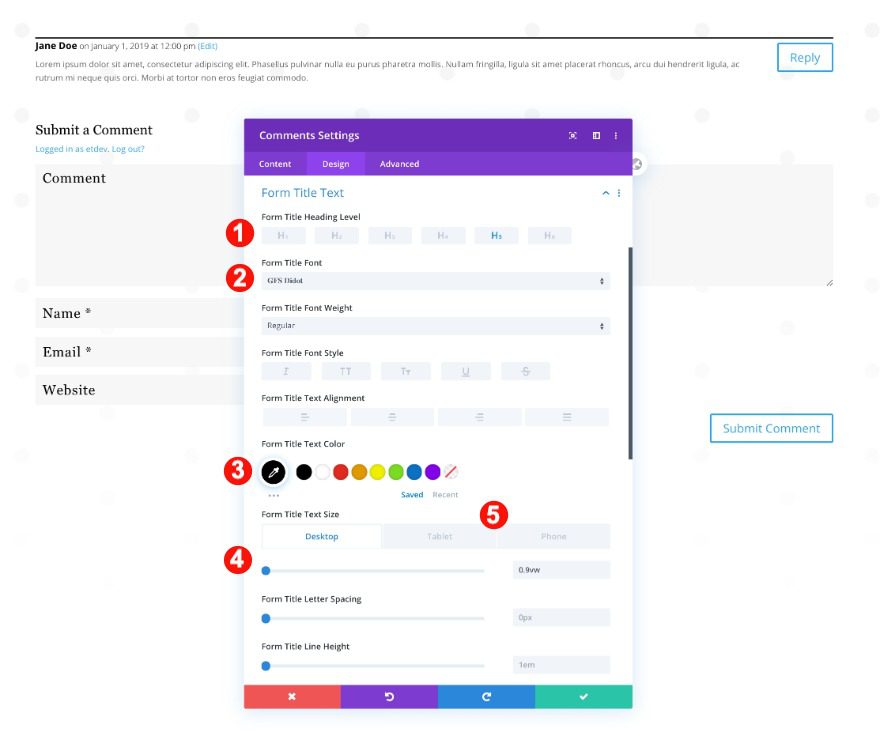Screen dimensions: 880x736
Task: Show Recent color palette
Action: 445,495
